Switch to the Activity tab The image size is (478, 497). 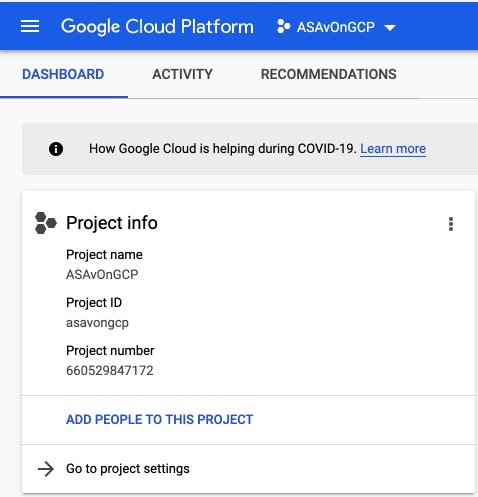pyautogui.click(x=182, y=74)
